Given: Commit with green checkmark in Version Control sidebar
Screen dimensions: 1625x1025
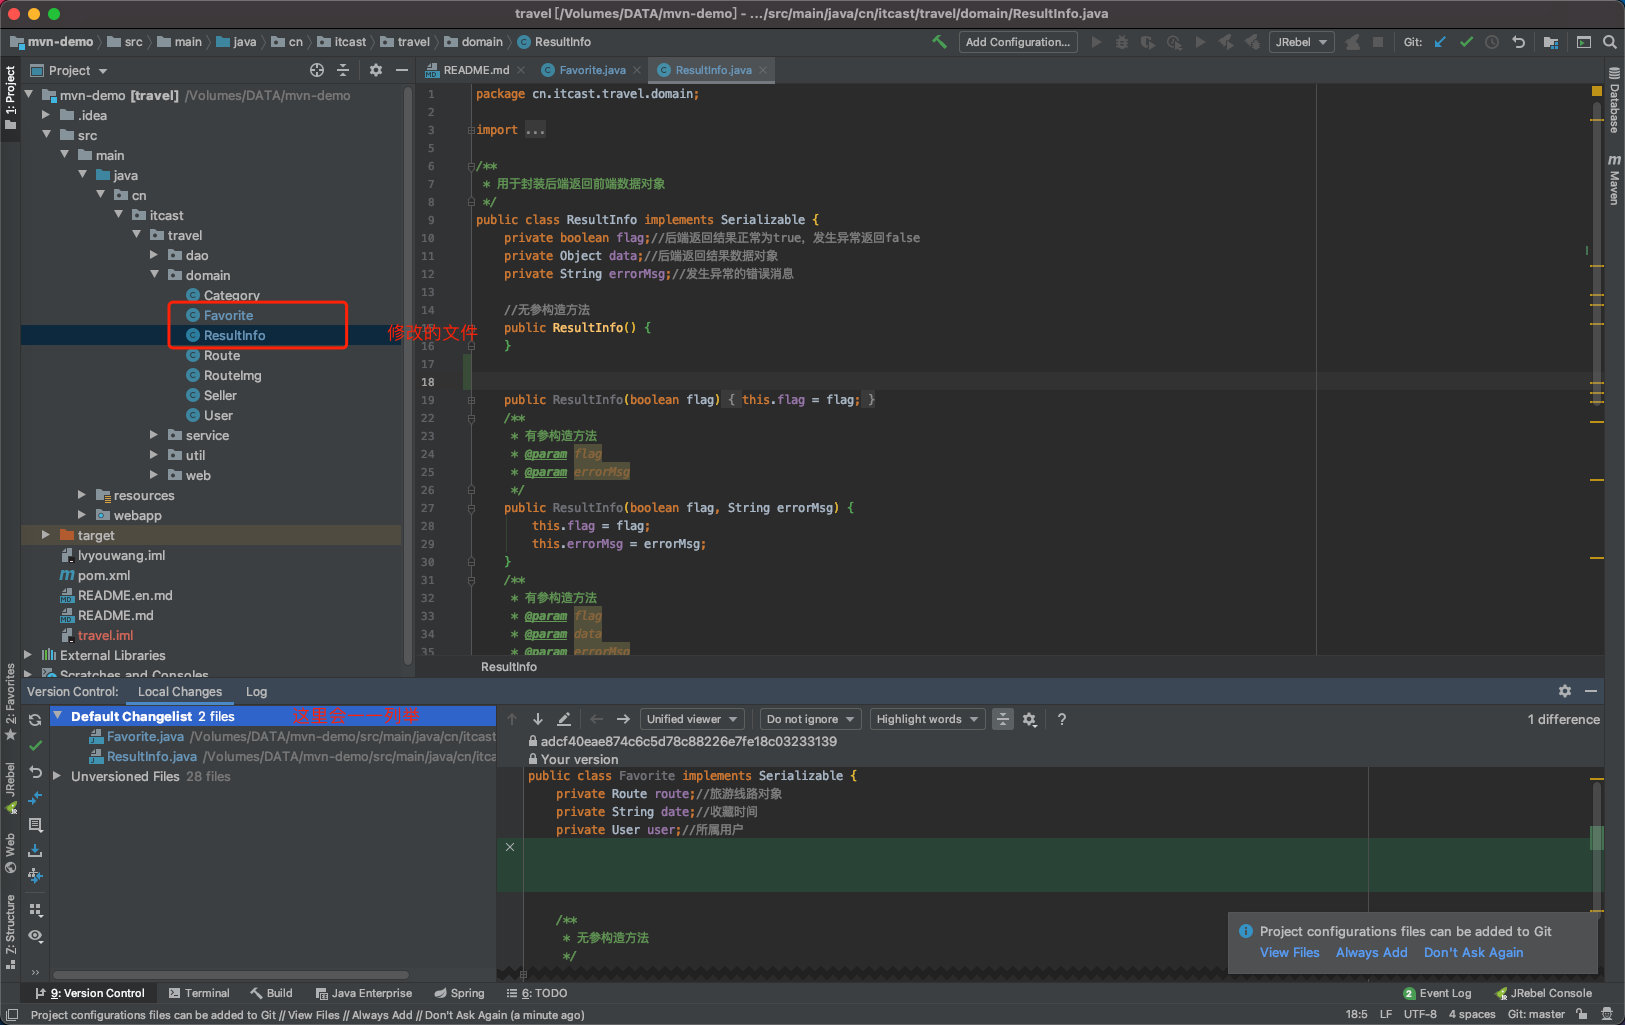Looking at the screenshot, I should click(35, 746).
